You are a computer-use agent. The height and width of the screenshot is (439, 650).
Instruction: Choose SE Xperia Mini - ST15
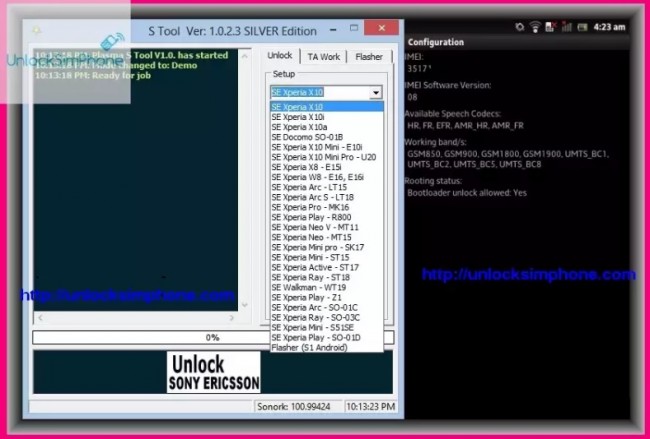[x=327, y=257]
